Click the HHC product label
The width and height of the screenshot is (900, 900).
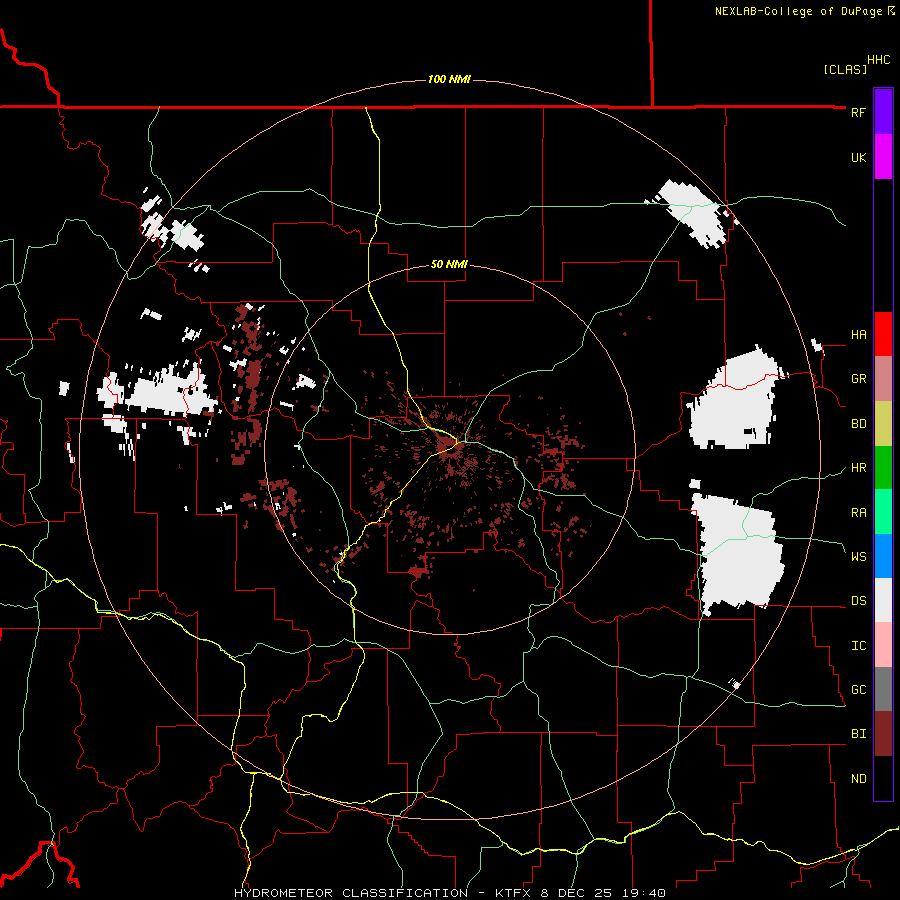878,60
